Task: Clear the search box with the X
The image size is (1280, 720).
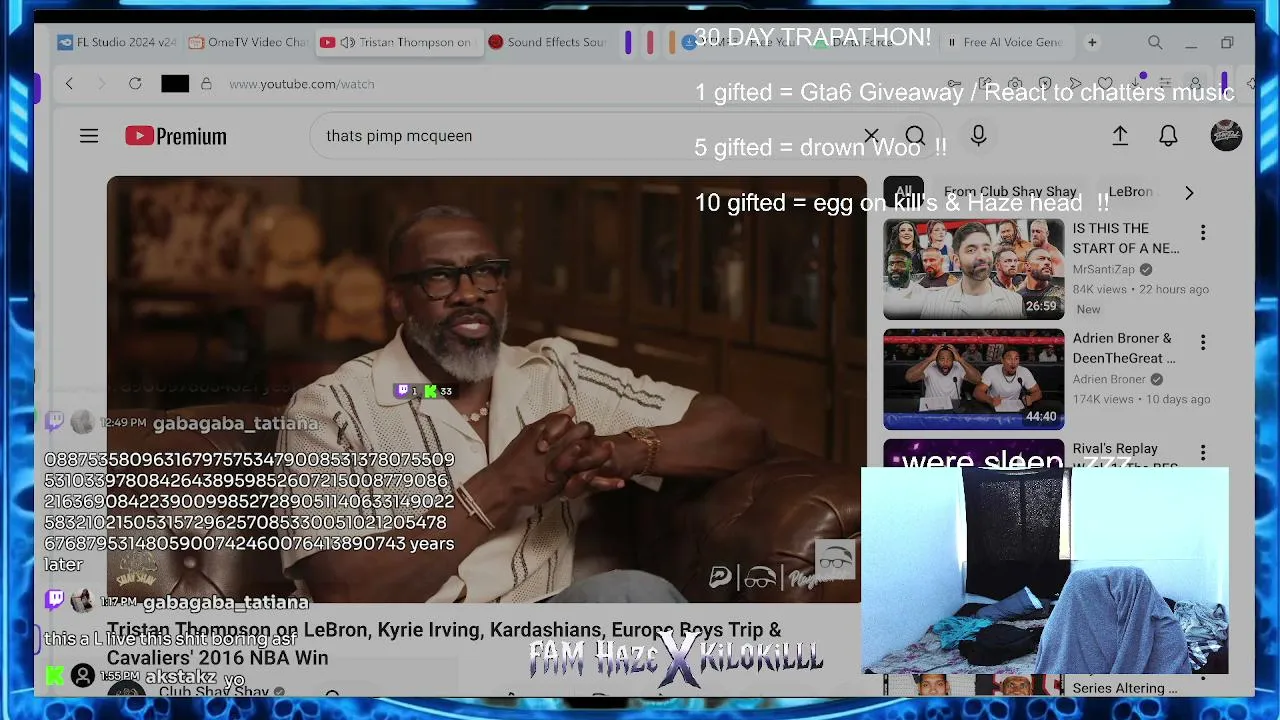Action: tap(871, 136)
